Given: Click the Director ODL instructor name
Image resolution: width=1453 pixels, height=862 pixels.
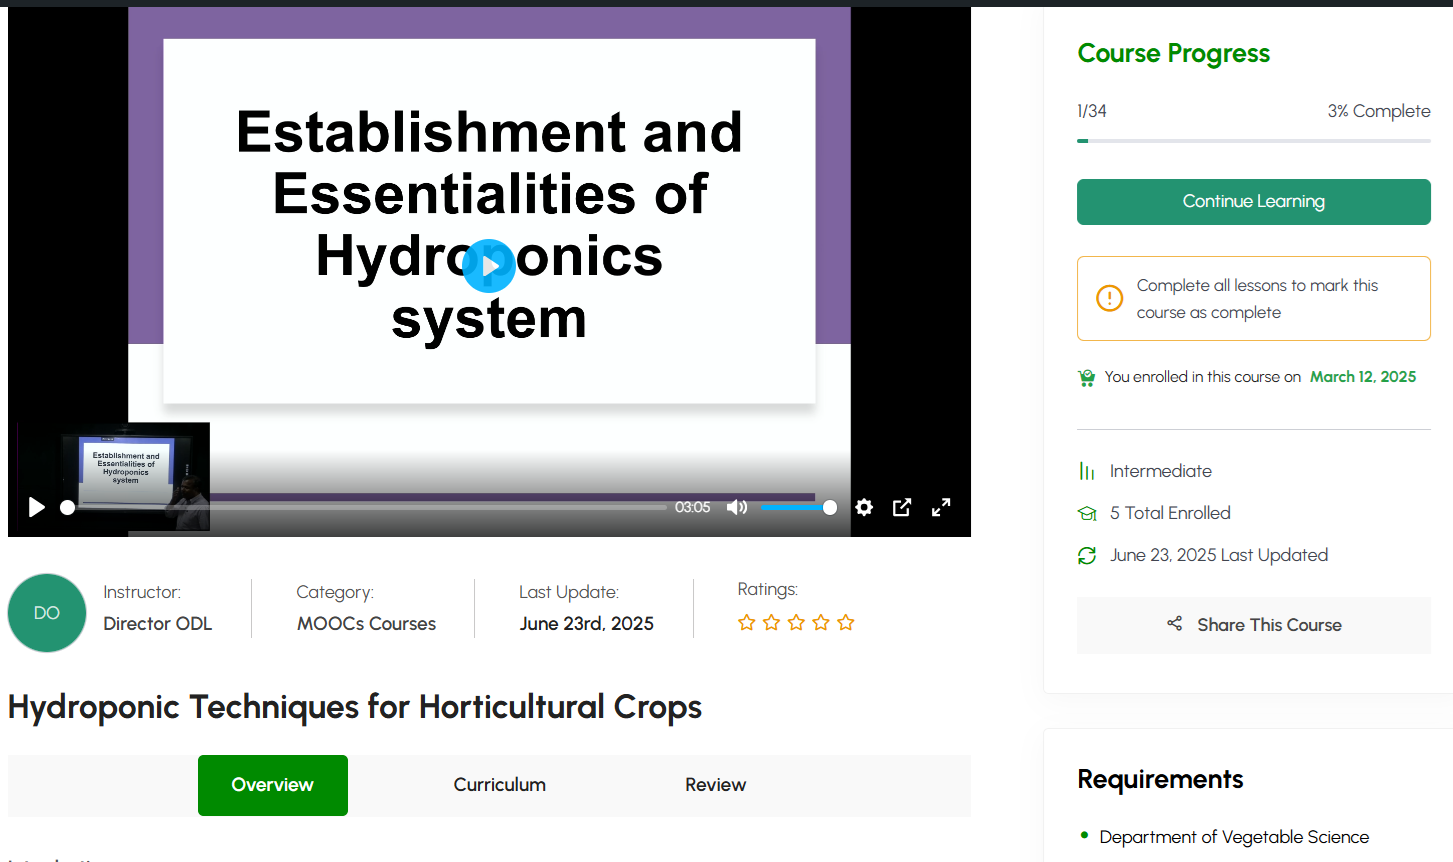Looking at the screenshot, I should coord(158,624).
